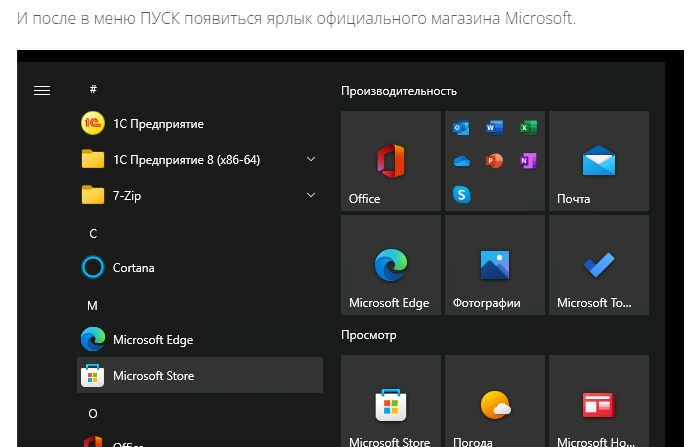Open the Фотографии tile
Viewport: 692px width, 447px height.
pyautogui.click(x=495, y=265)
